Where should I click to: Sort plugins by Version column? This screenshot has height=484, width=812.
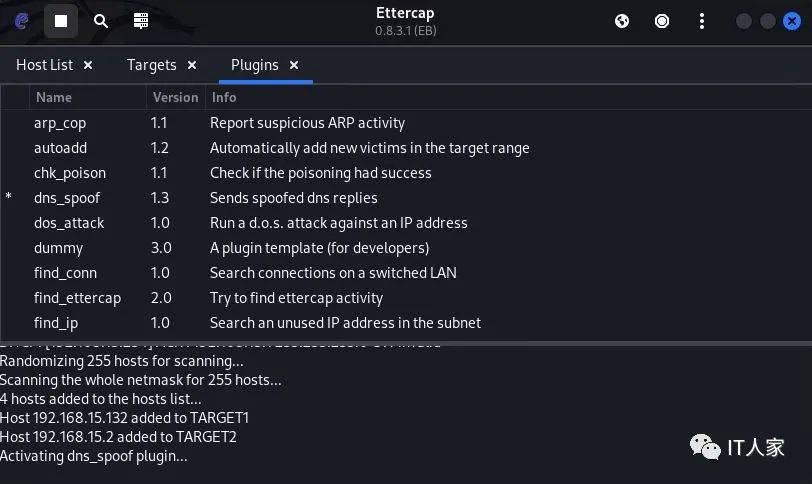click(175, 97)
